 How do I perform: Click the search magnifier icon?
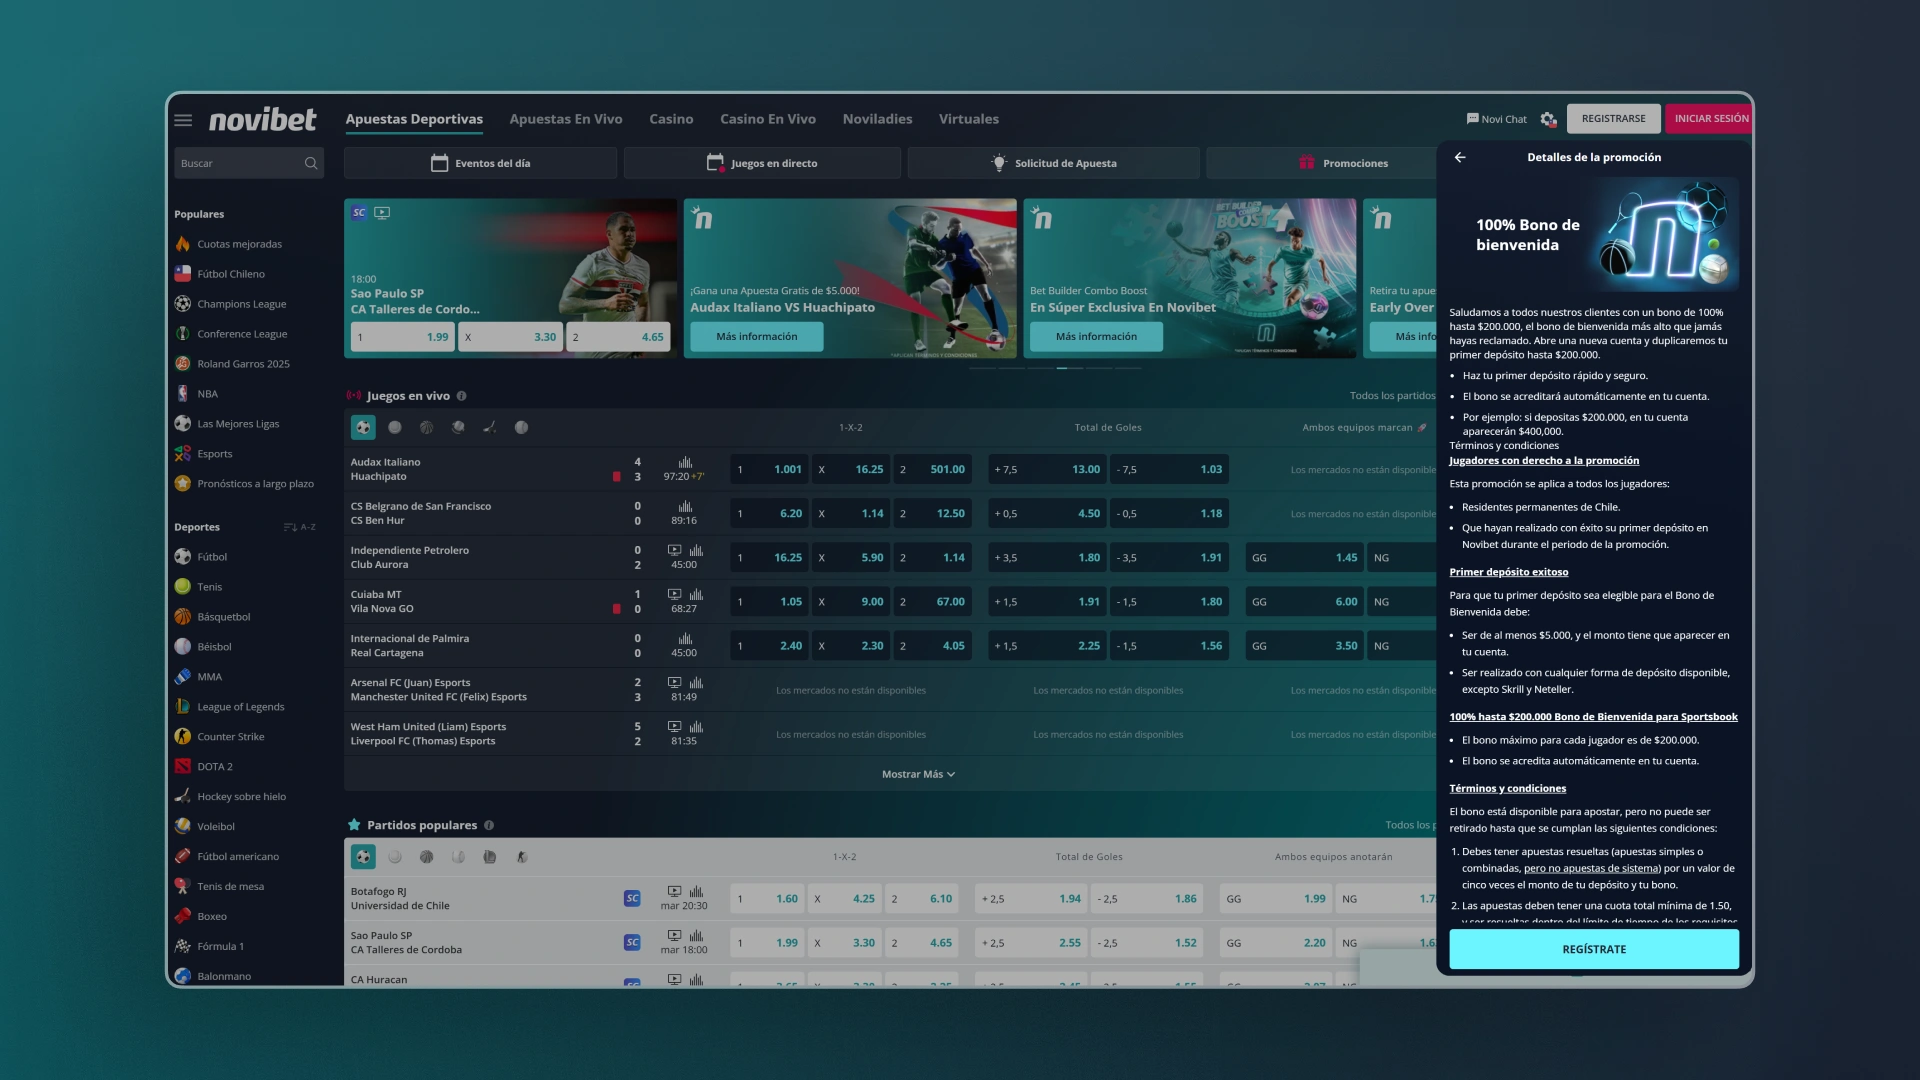311,163
